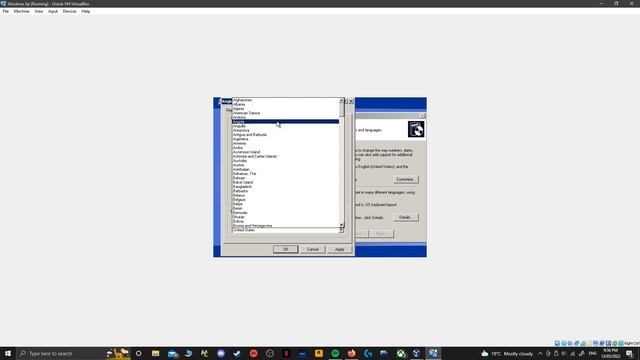Open the notification center icon
Screen dimensions: 640x360
tap(629, 353)
